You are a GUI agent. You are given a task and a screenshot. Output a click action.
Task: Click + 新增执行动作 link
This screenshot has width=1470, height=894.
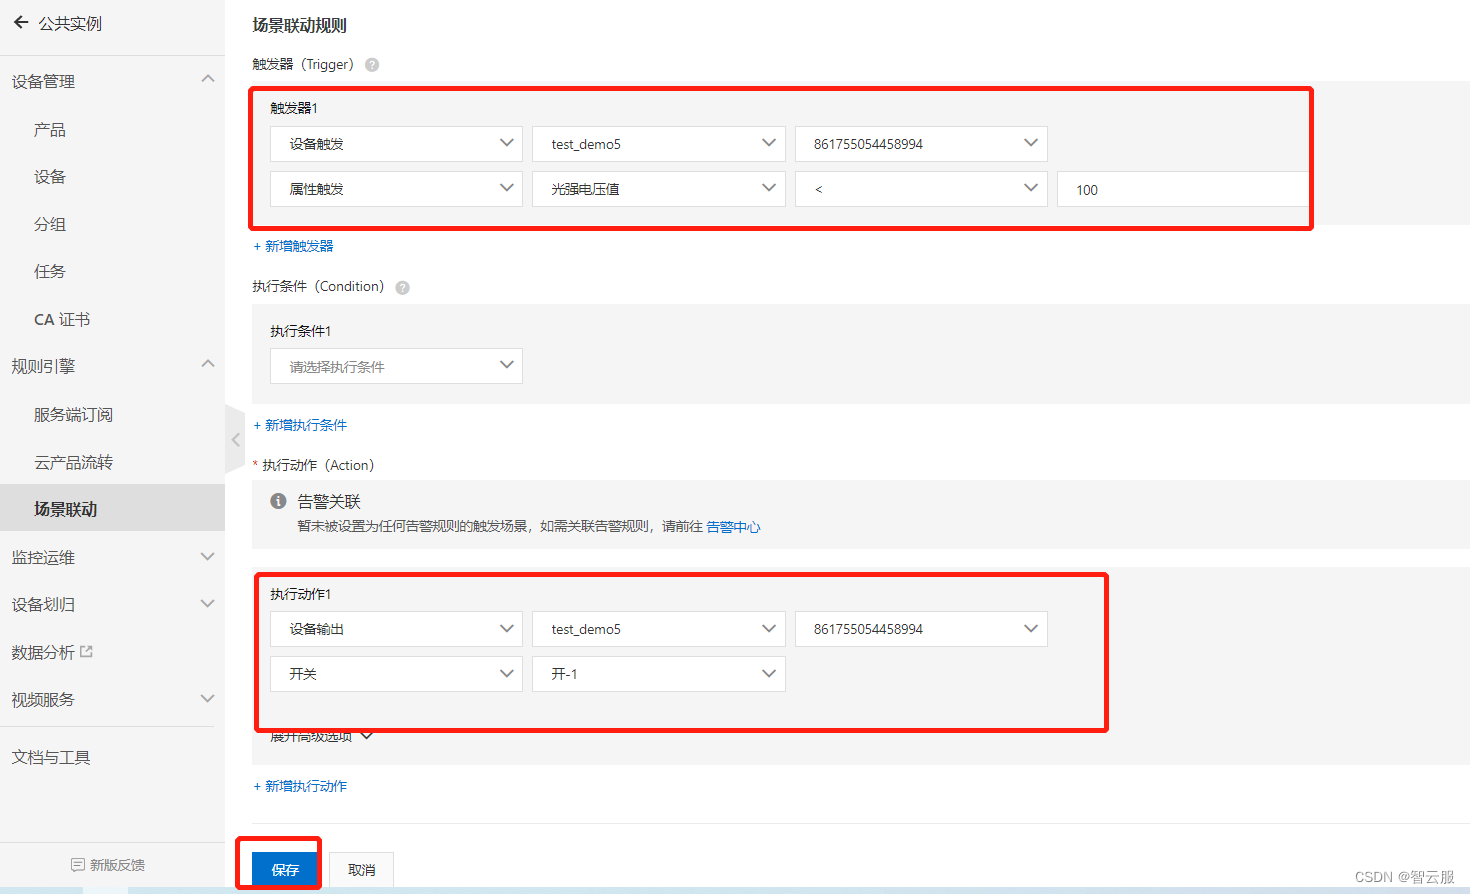(300, 786)
